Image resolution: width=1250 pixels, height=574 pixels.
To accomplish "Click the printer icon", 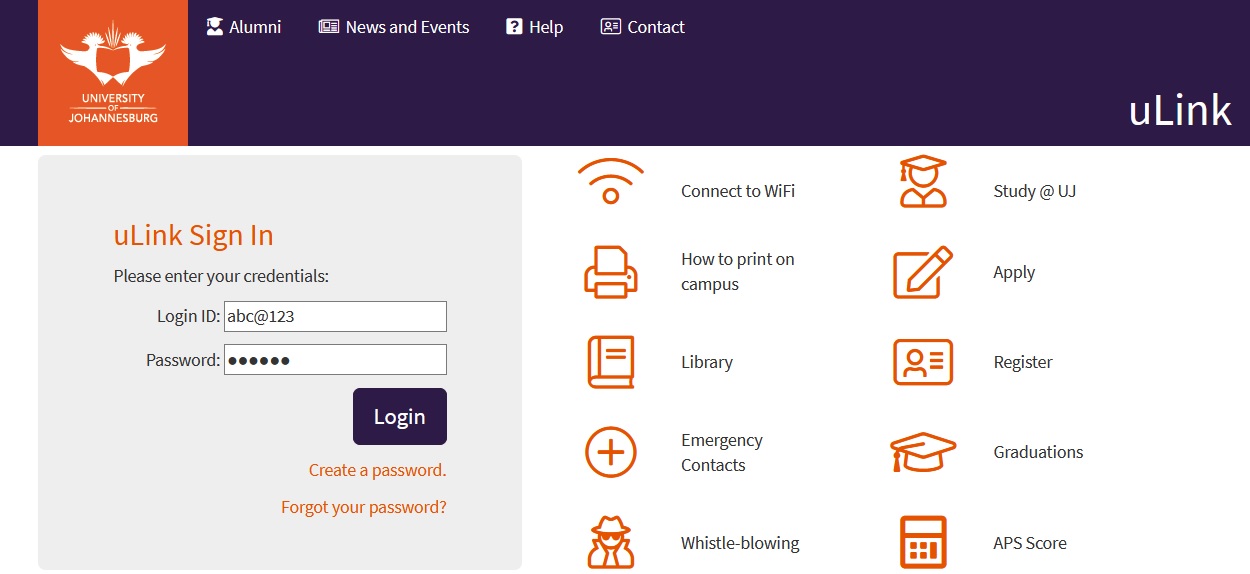I will (x=610, y=272).
